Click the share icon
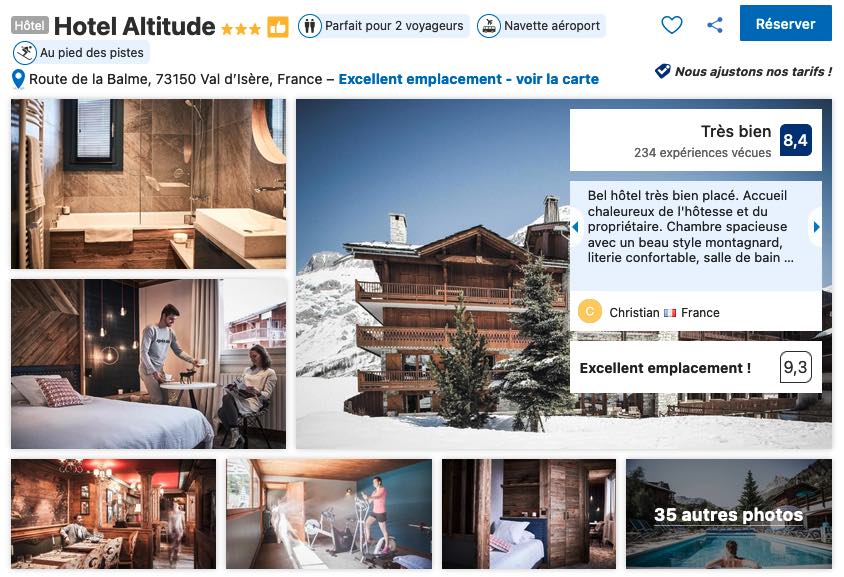This screenshot has height=577, width=844. 714,25
